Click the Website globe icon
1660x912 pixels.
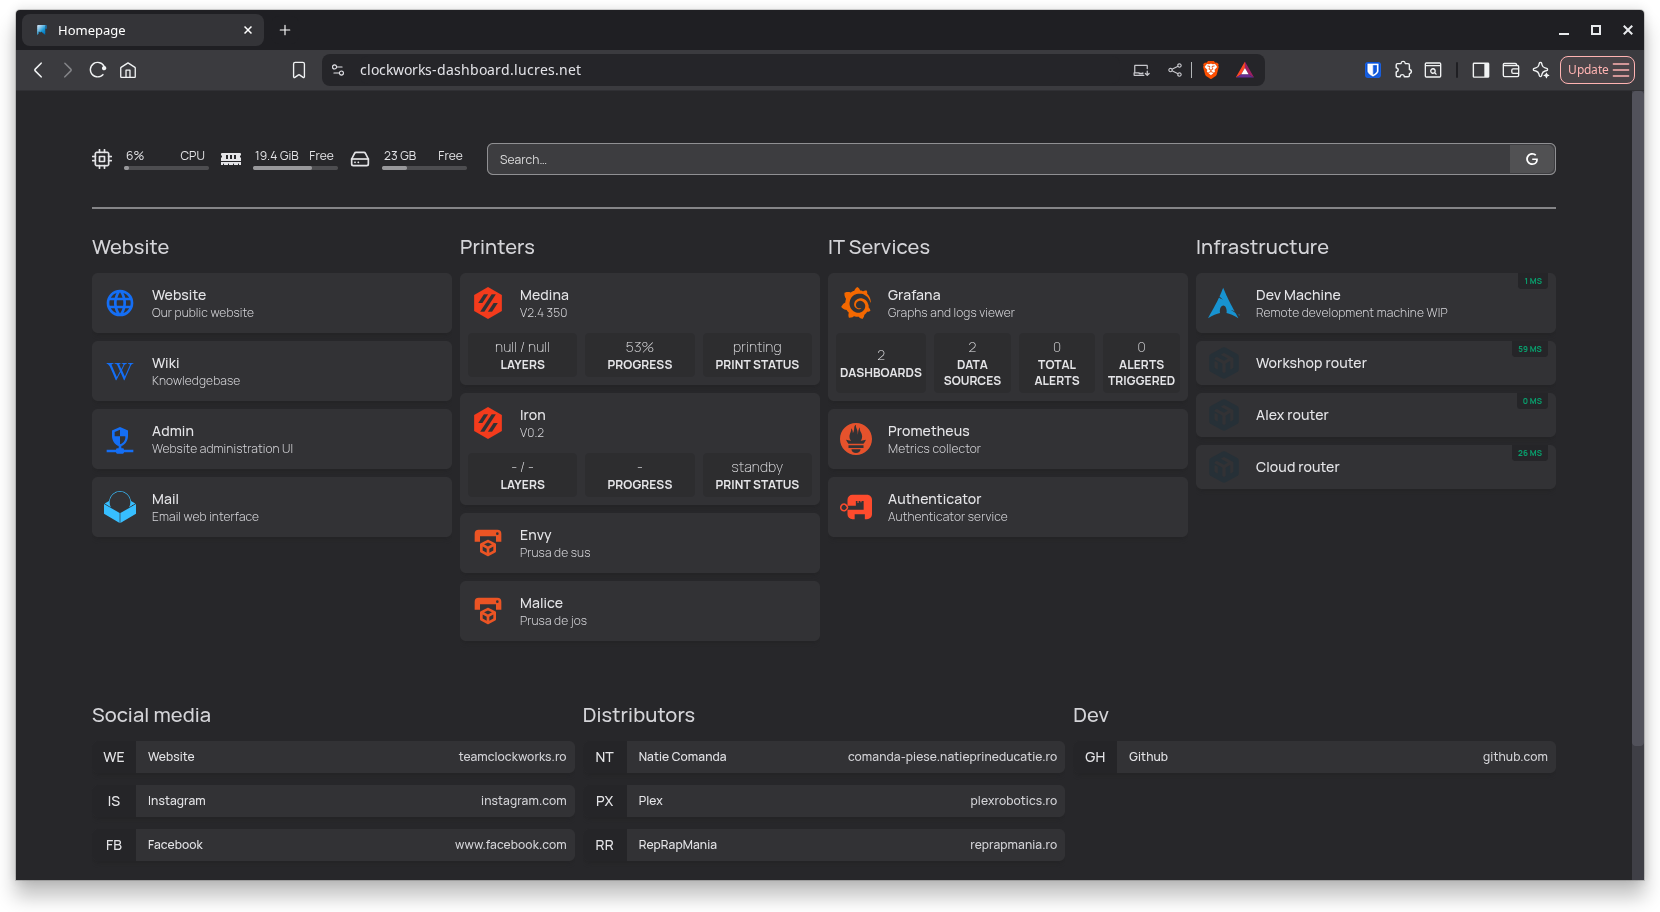pyautogui.click(x=119, y=303)
